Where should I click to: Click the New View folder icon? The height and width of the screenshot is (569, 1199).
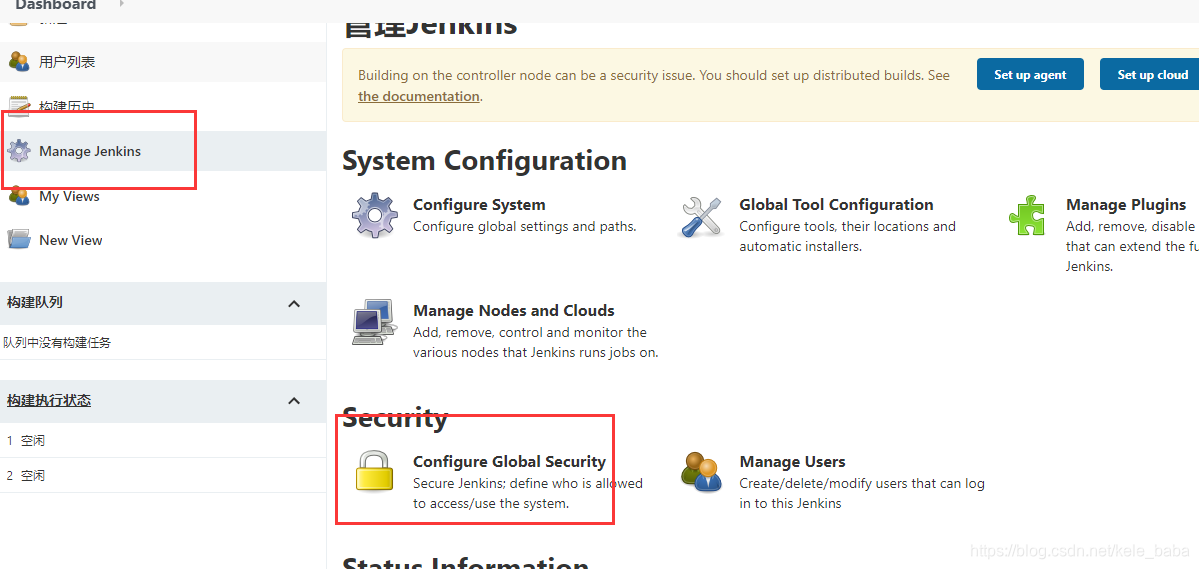click(x=19, y=239)
